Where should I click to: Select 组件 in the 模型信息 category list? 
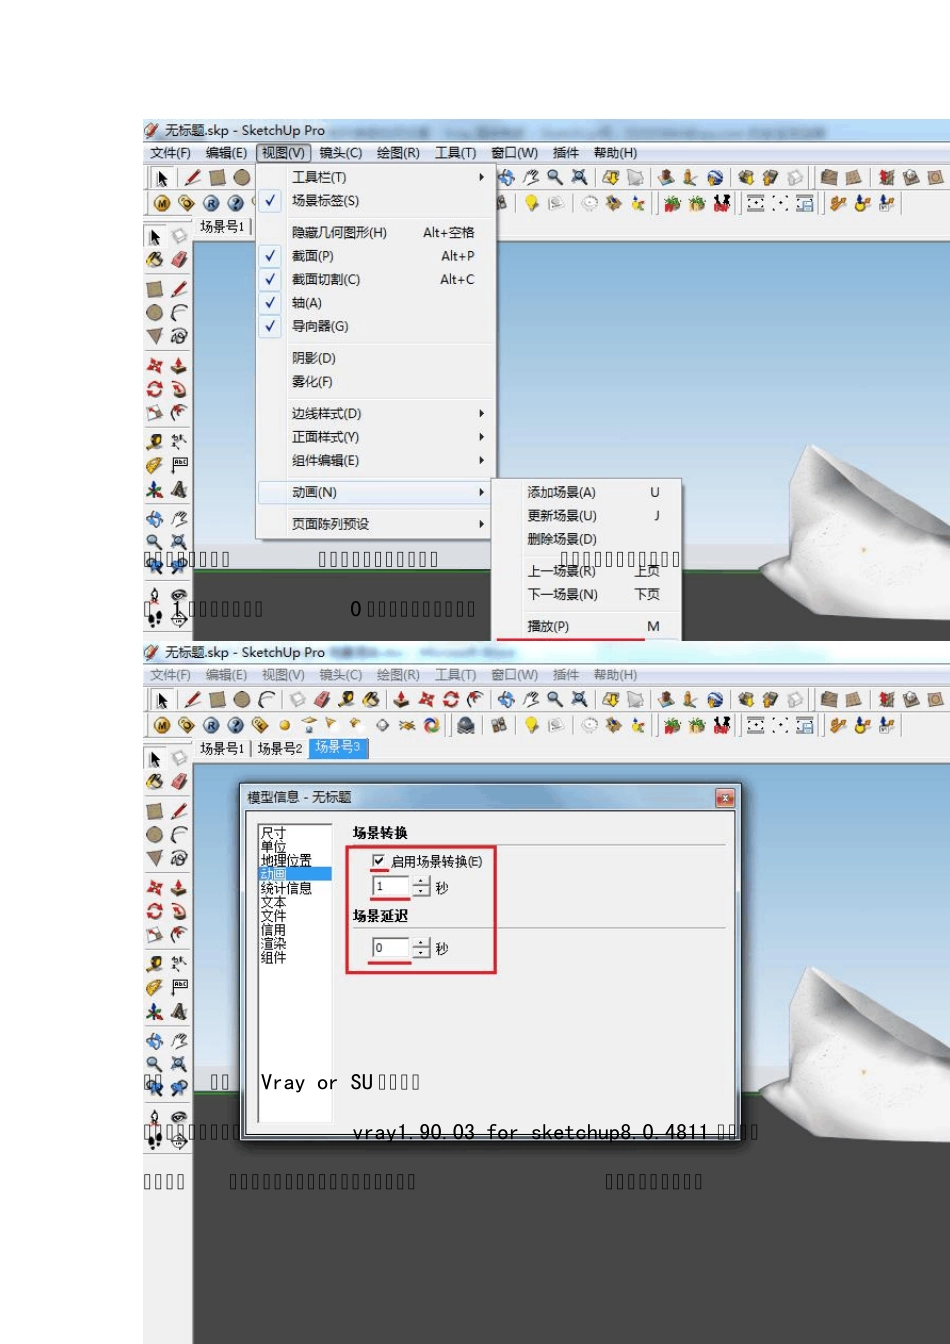[295, 957]
